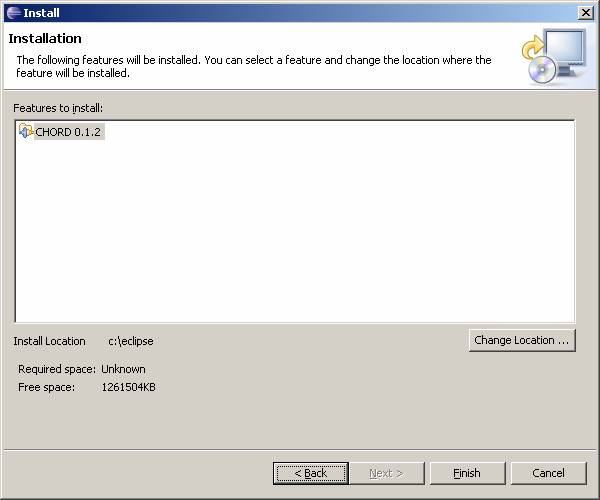Click the greyed-out Next button
This screenshot has height=500, width=600.
click(x=386, y=473)
